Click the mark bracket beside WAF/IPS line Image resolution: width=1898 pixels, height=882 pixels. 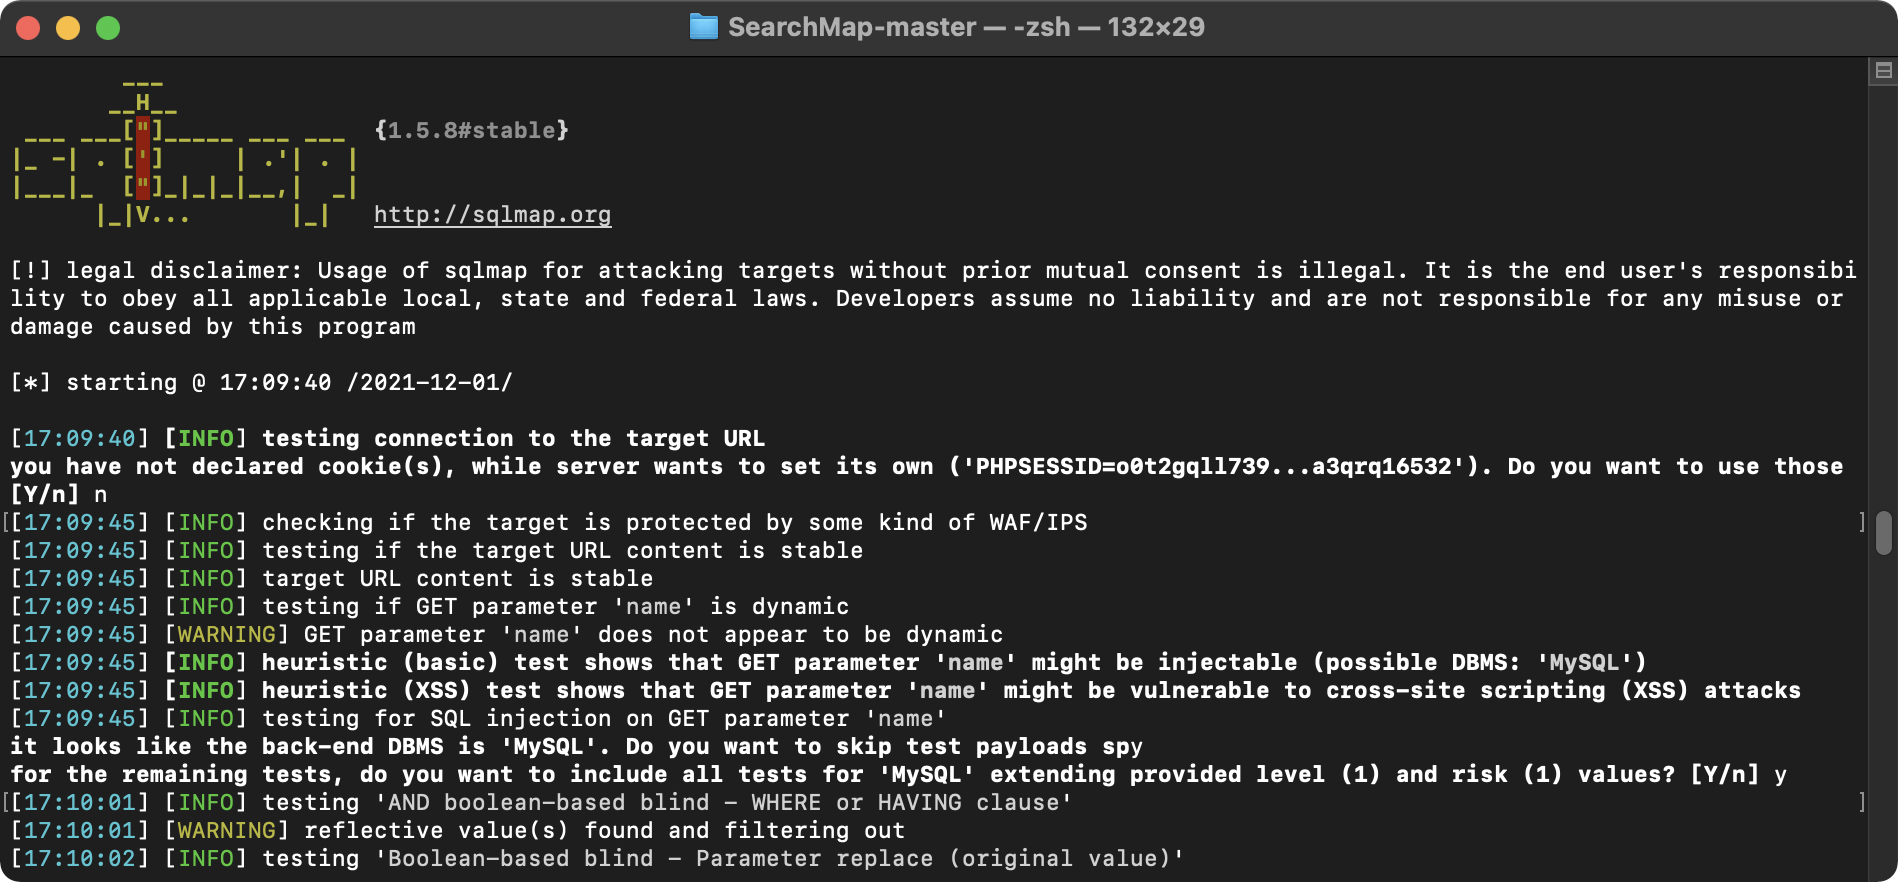coord(1861,522)
